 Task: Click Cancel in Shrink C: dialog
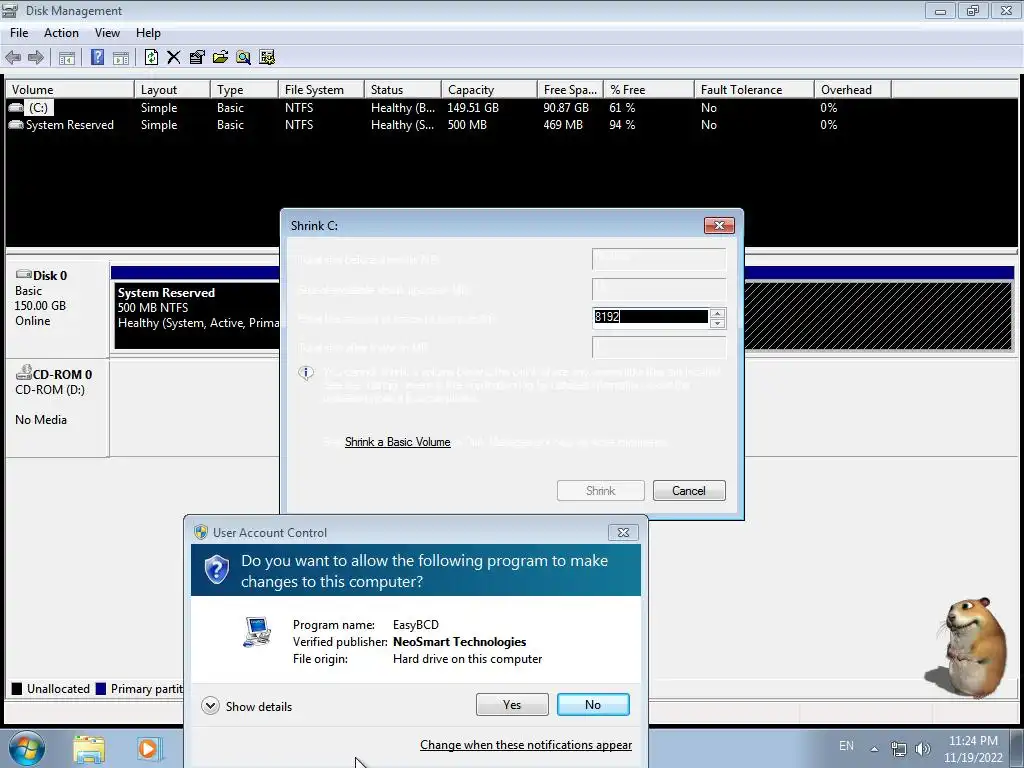tap(689, 490)
